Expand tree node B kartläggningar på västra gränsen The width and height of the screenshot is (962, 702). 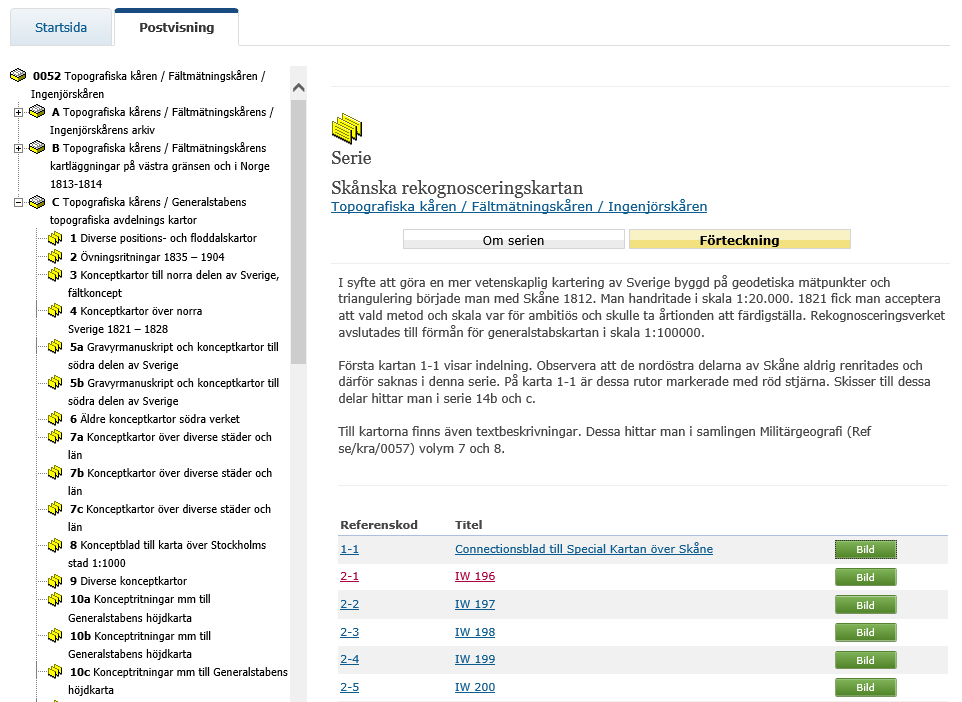pos(18,148)
